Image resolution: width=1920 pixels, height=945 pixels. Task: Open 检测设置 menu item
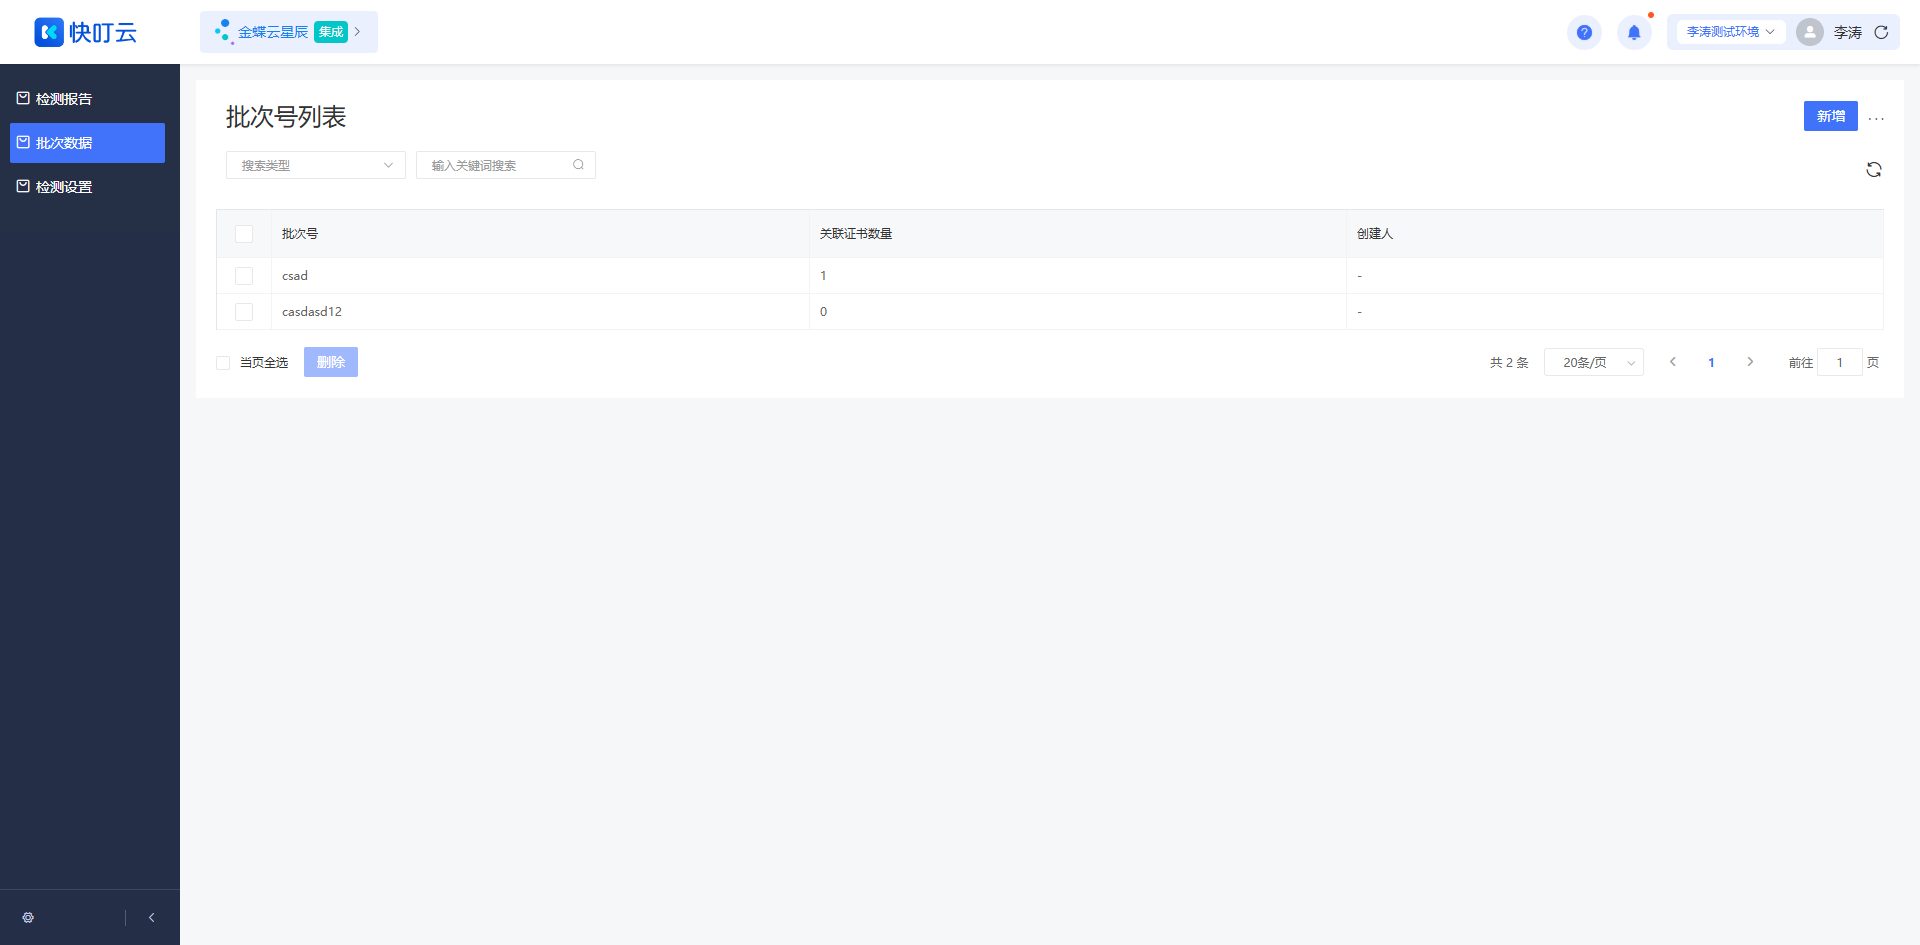coord(88,187)
